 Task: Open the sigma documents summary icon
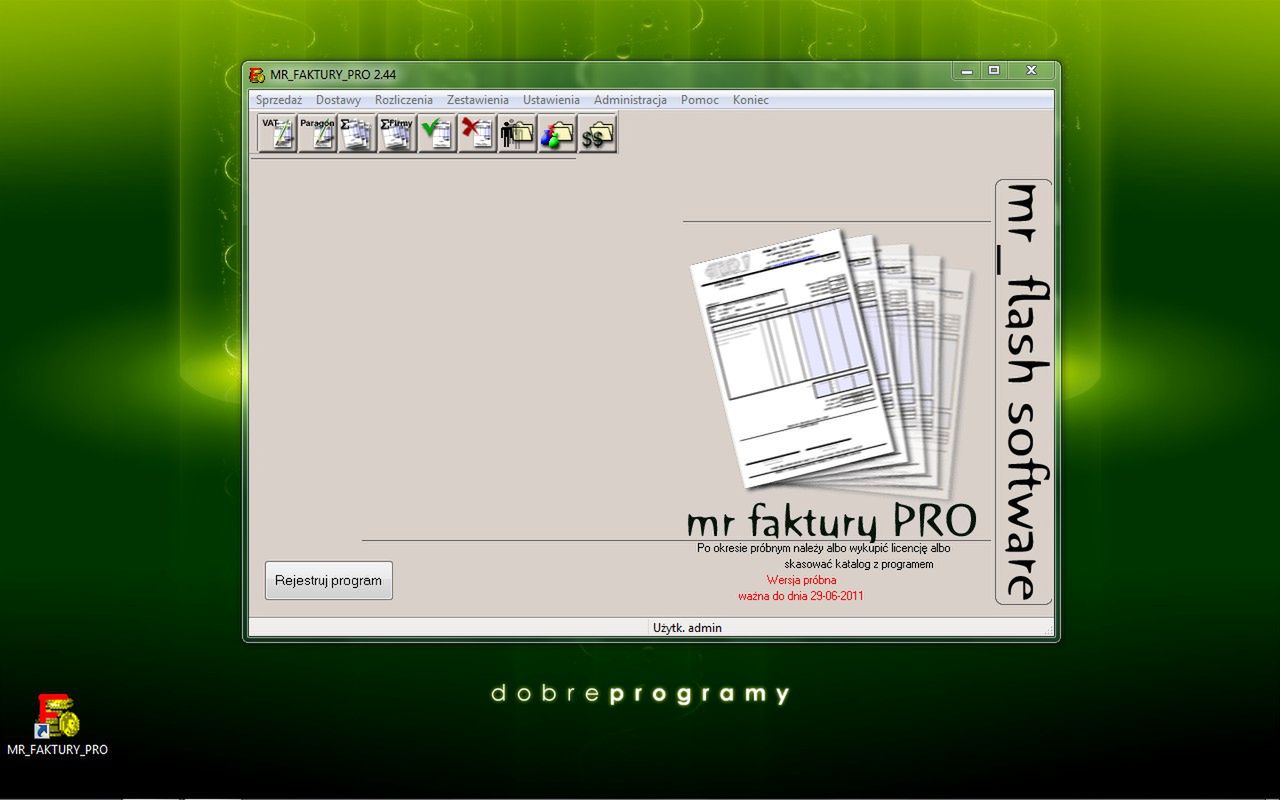coord(357,133)
